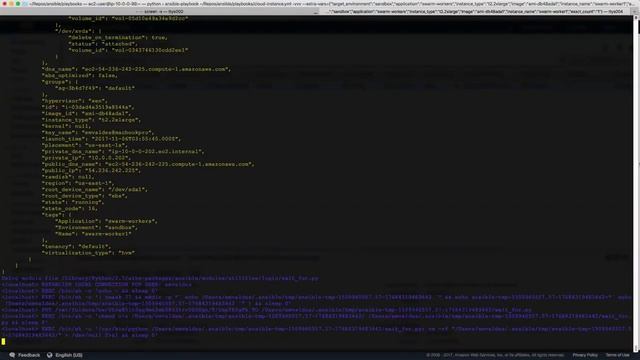640x360 pixels.
Task: Click the "state_code": 16 line
Action: [x=70, y=209]
